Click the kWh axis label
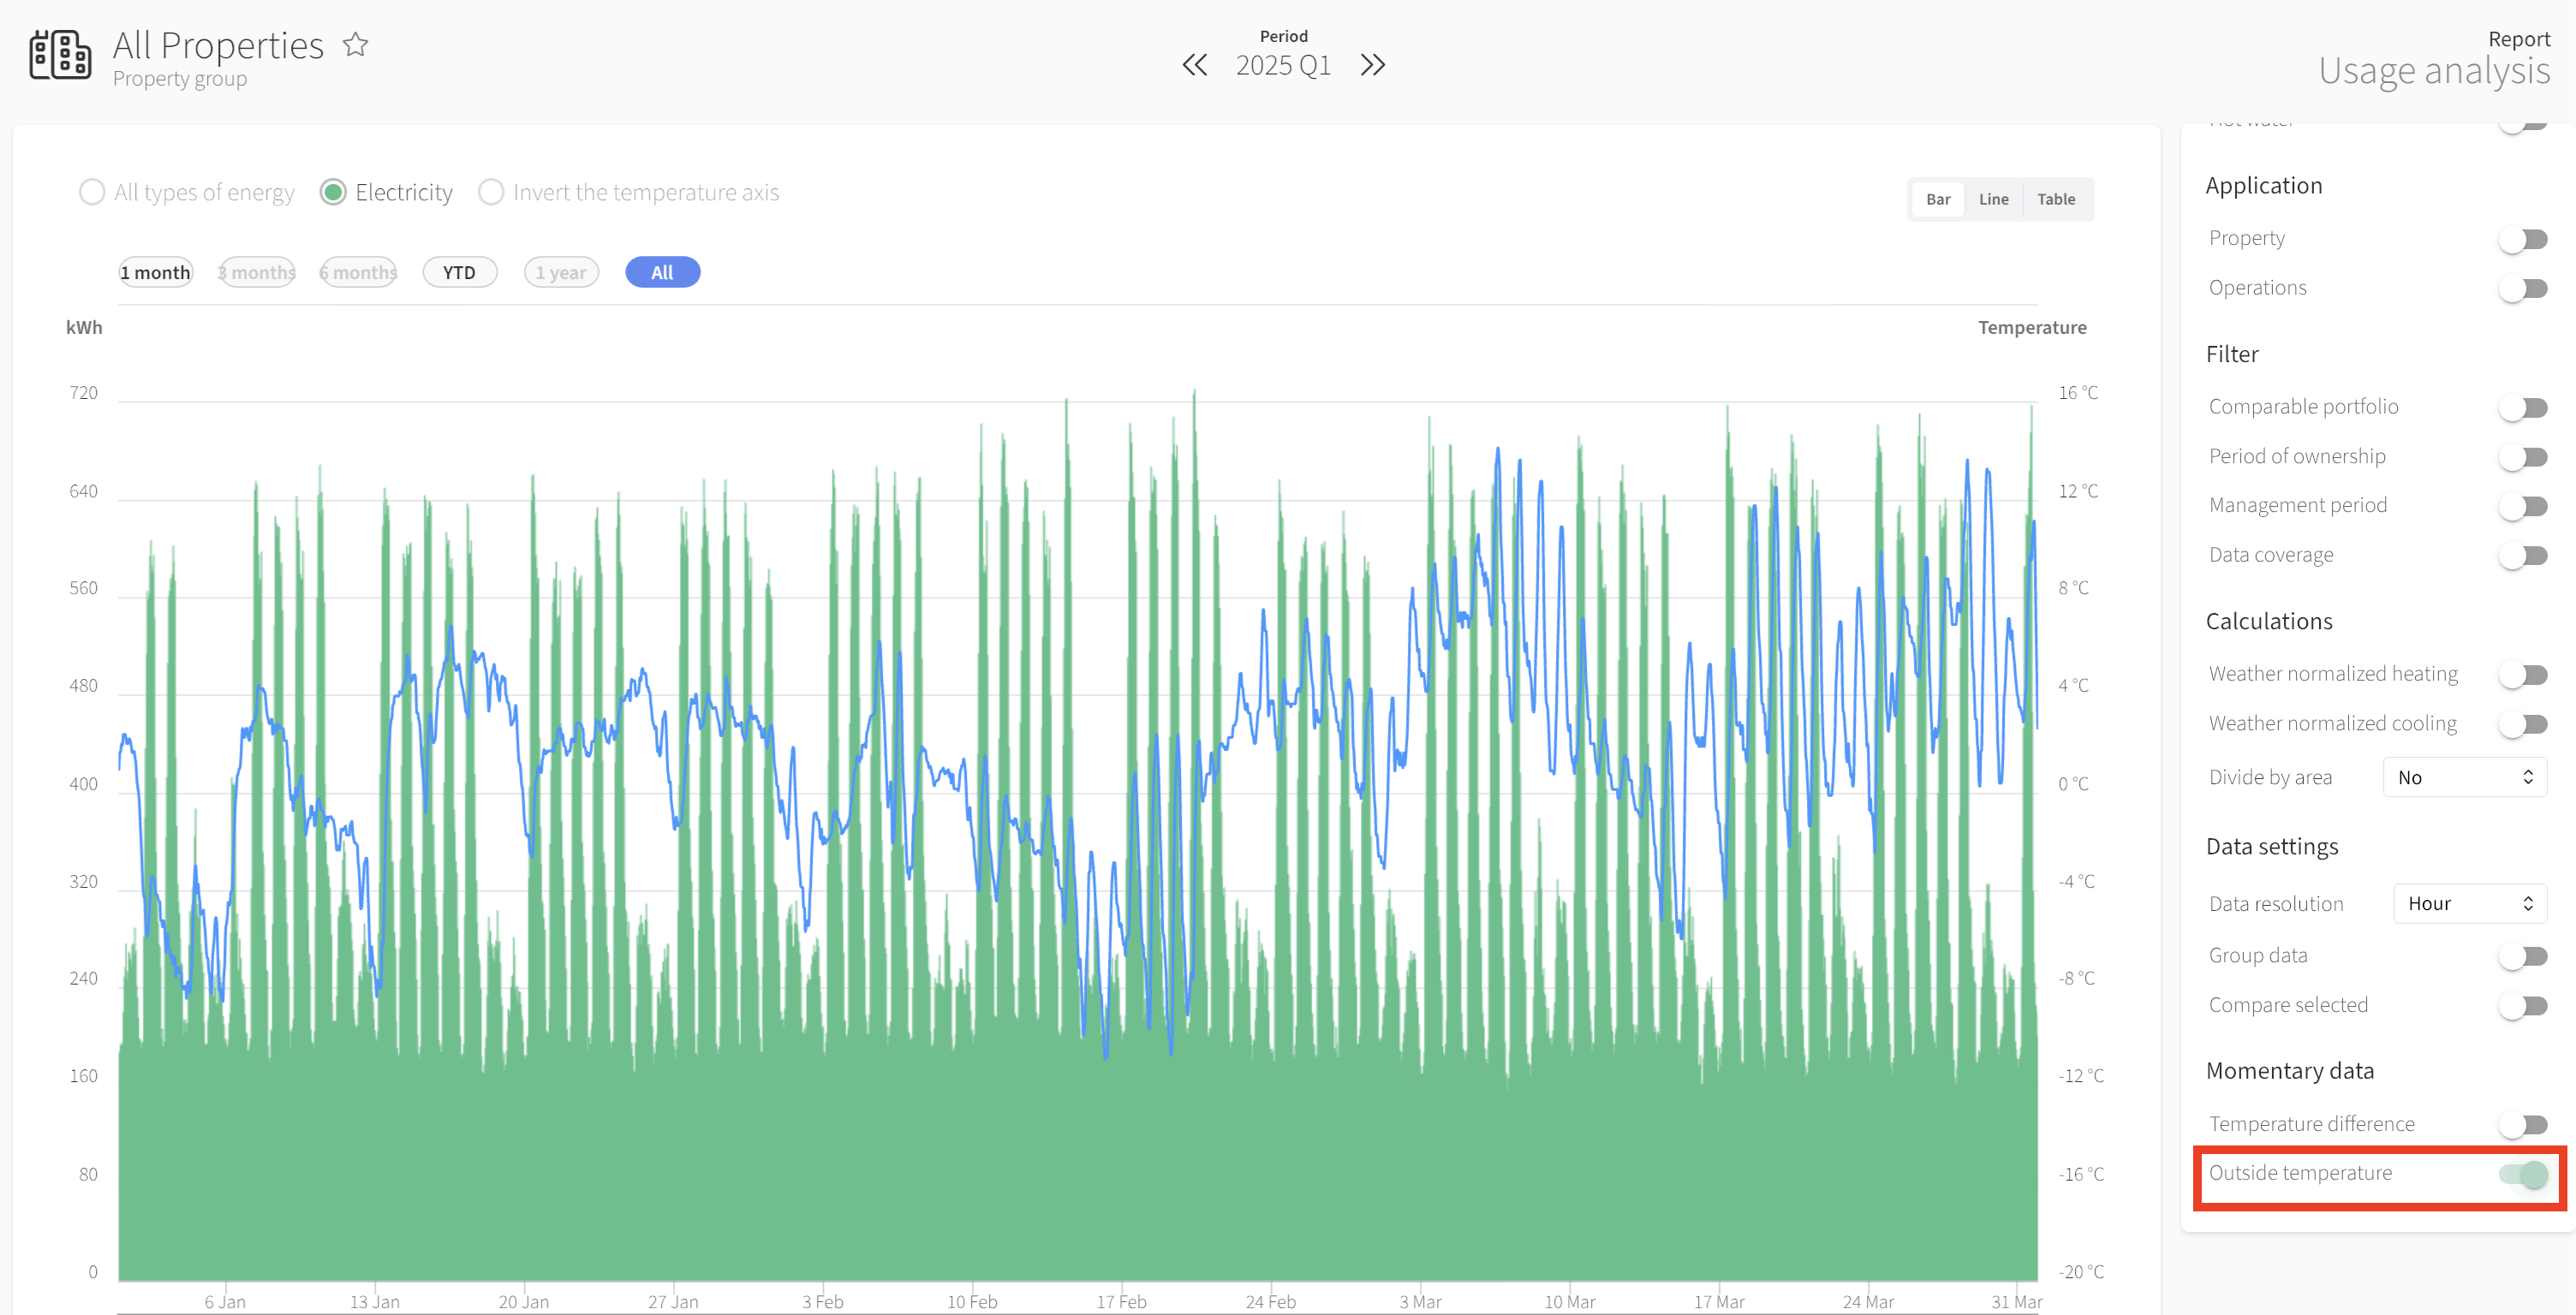The width and height of the screenshot is (2576, 1315). 84,327
